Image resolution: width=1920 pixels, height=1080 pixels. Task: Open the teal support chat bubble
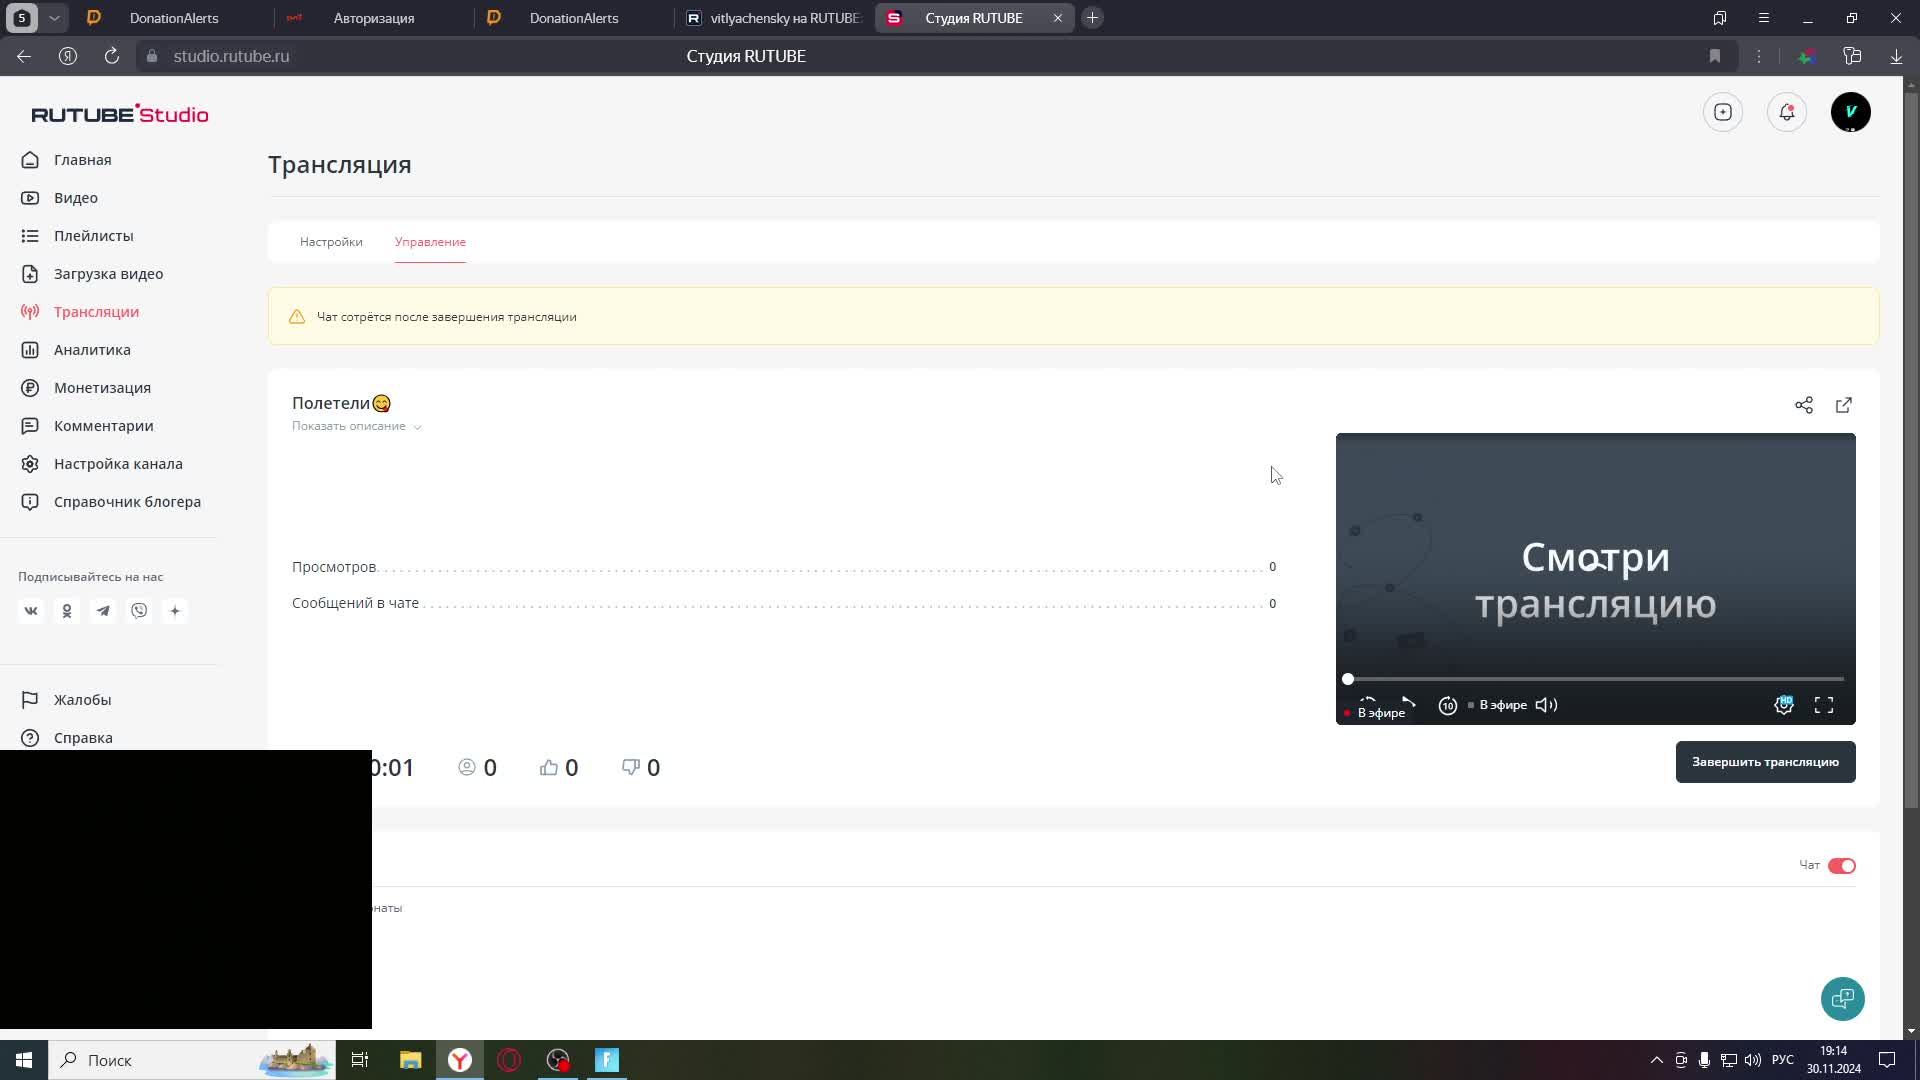click(1842, 999)
